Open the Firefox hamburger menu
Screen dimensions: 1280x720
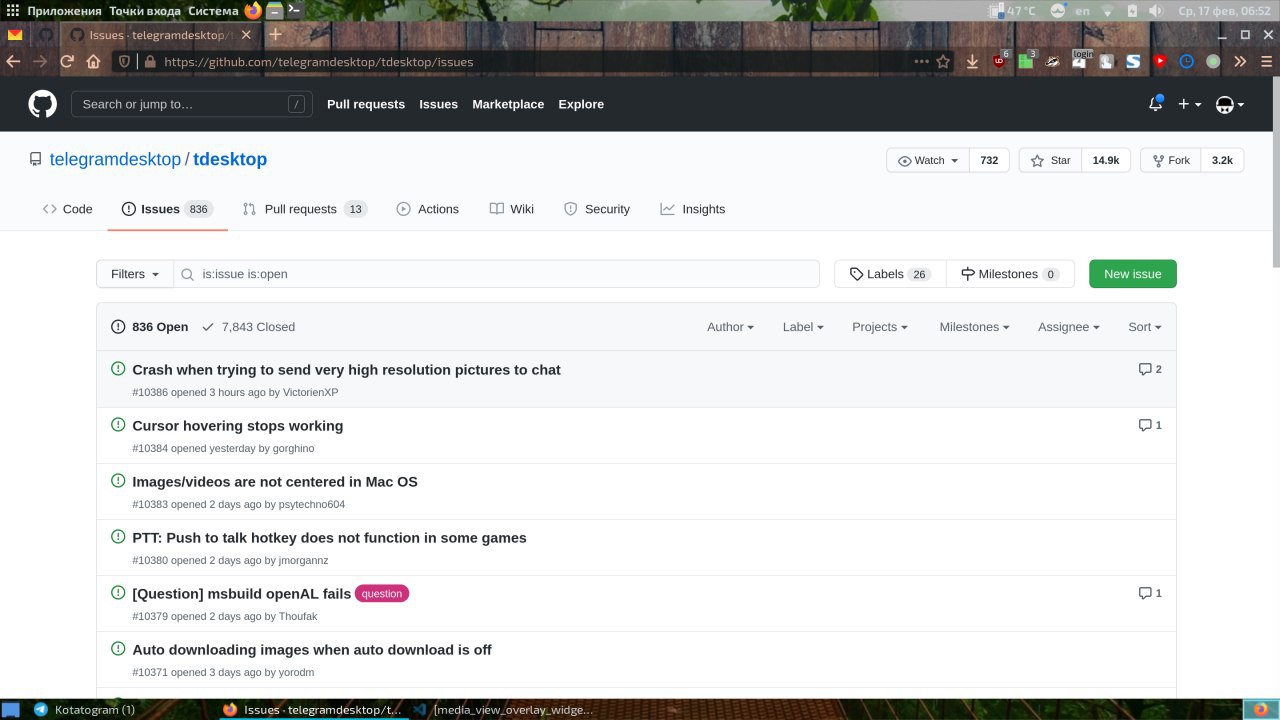(x=1265, y=61)
